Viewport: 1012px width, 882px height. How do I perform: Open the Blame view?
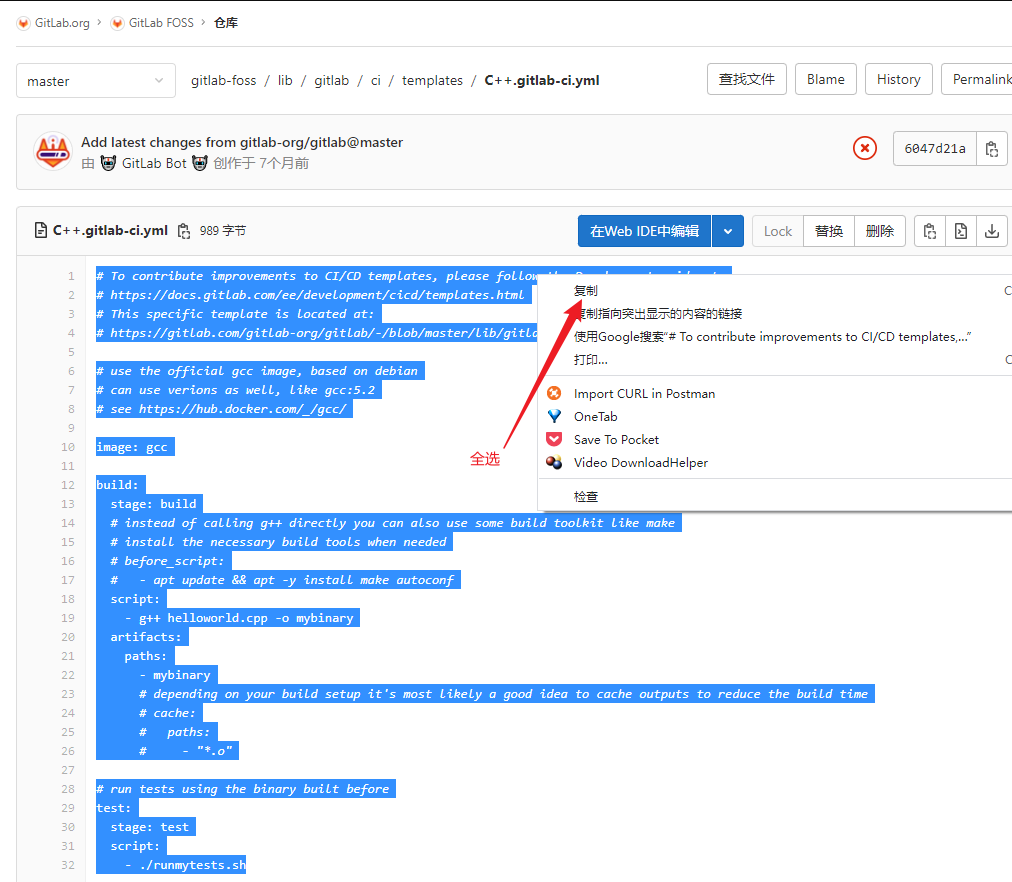click(825, 79)
